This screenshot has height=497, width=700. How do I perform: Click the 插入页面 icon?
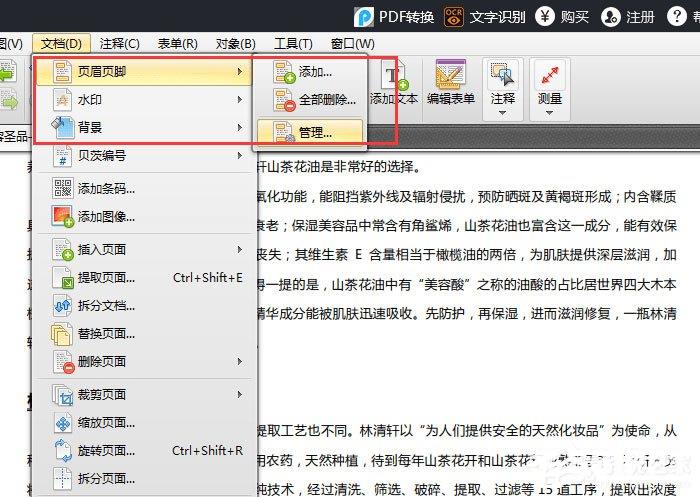point(62,249)
